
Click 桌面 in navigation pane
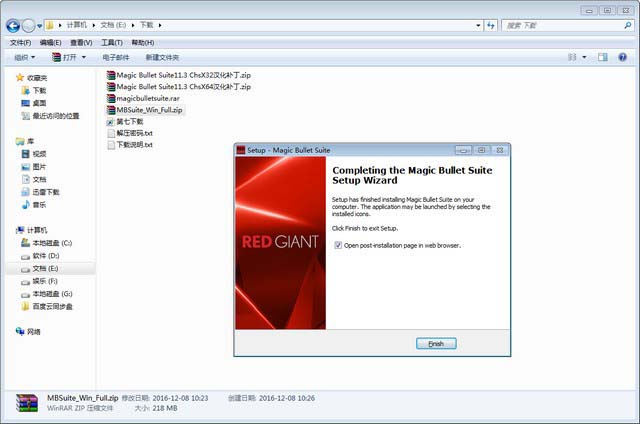tap(34, 103)
